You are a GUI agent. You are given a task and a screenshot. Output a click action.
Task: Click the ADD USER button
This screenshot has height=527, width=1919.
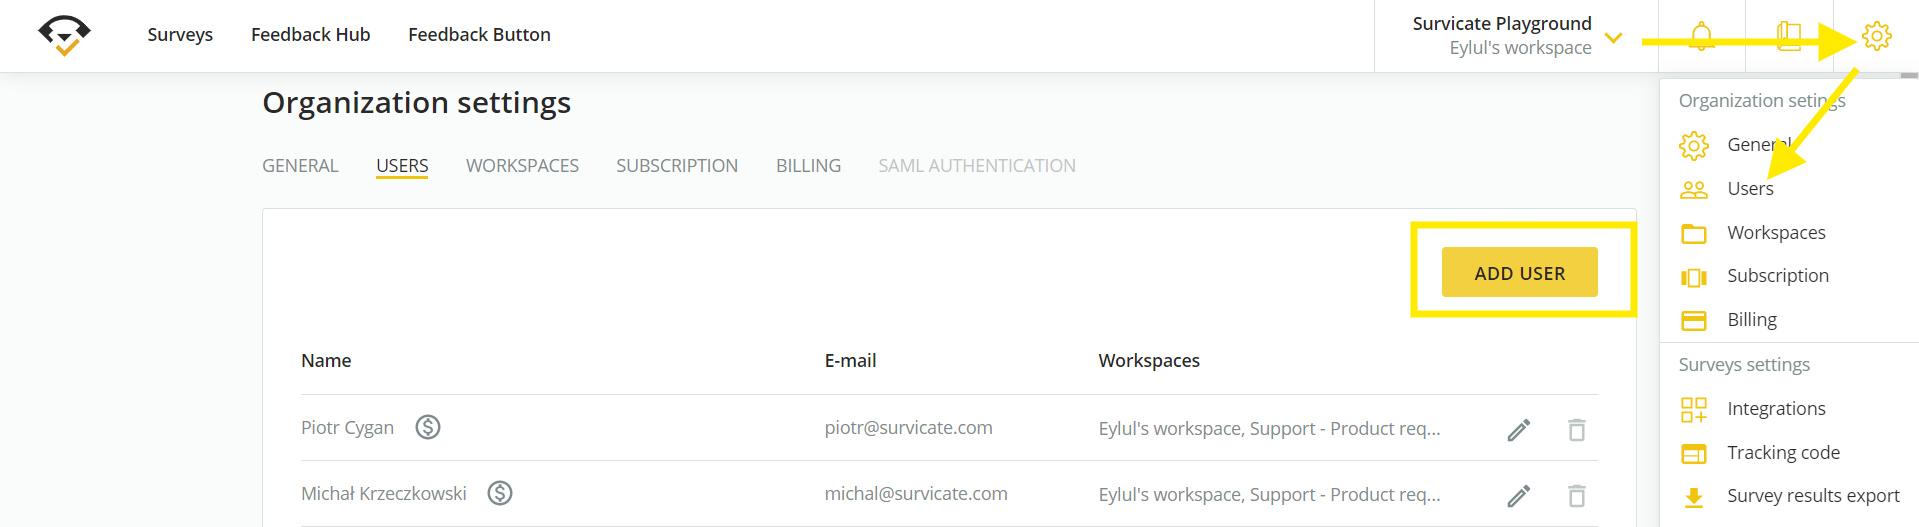[x=1519, y=272]
